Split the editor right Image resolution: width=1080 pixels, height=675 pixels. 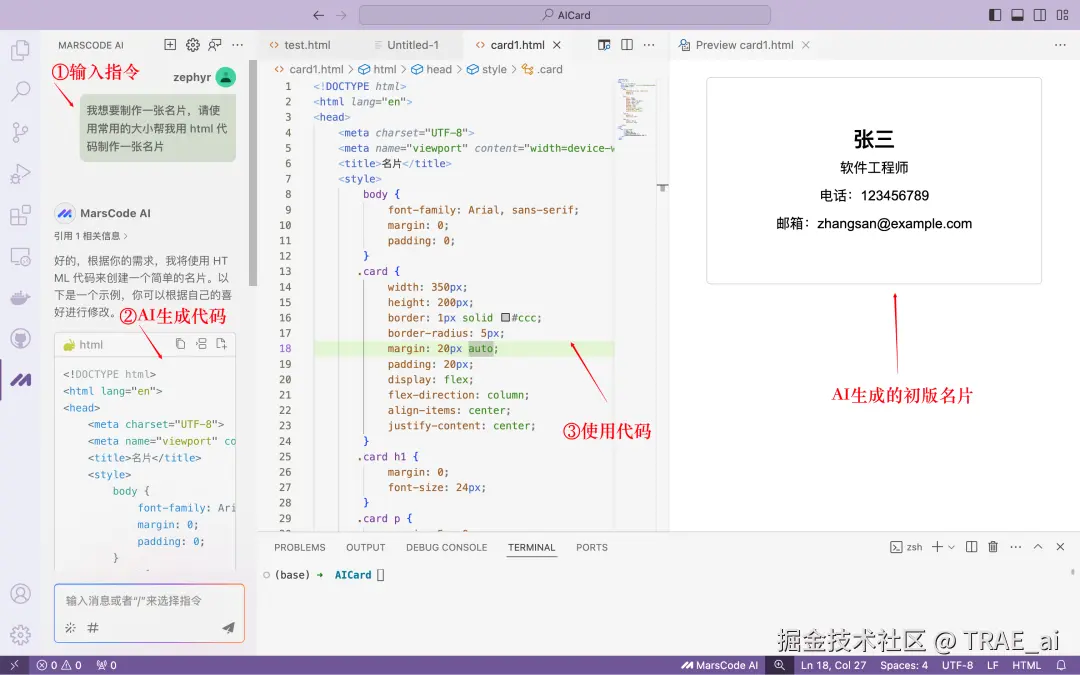[x=627, y=45]
